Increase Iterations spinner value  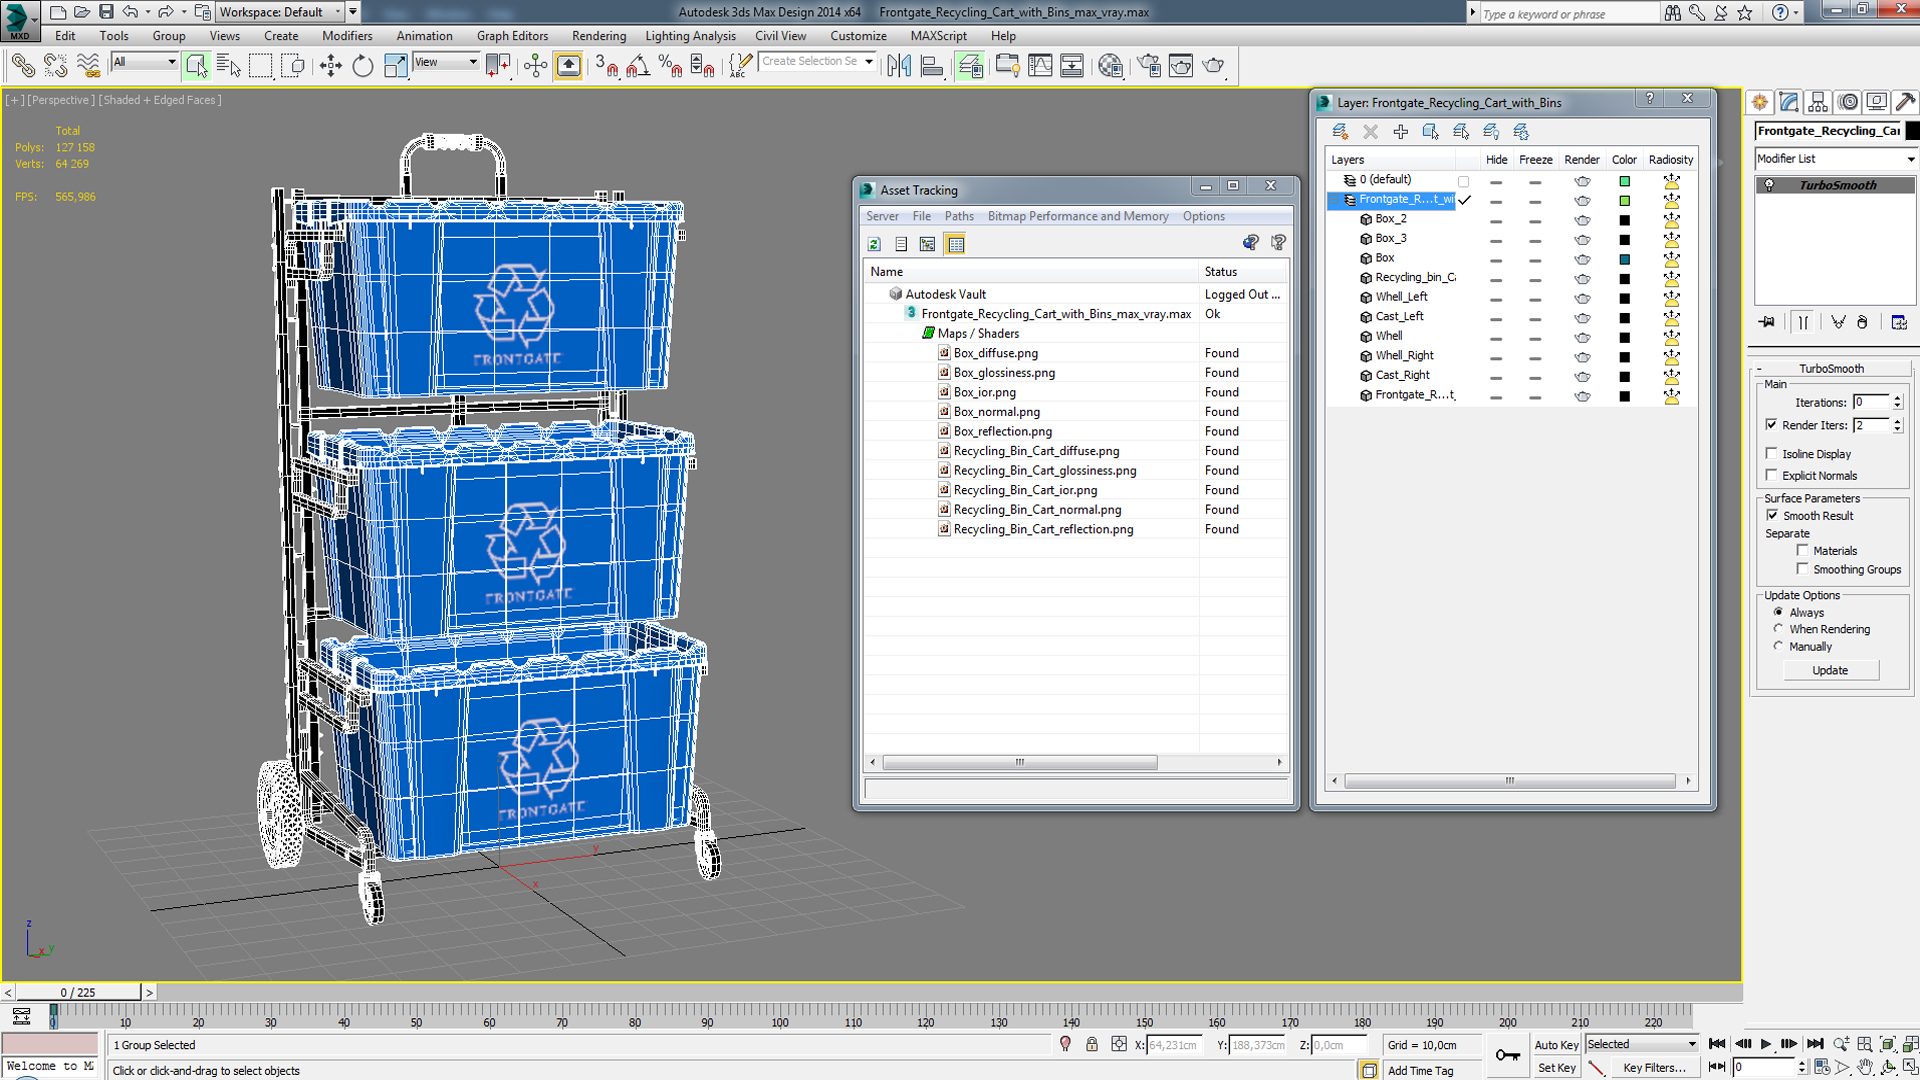click(1897, 398)
